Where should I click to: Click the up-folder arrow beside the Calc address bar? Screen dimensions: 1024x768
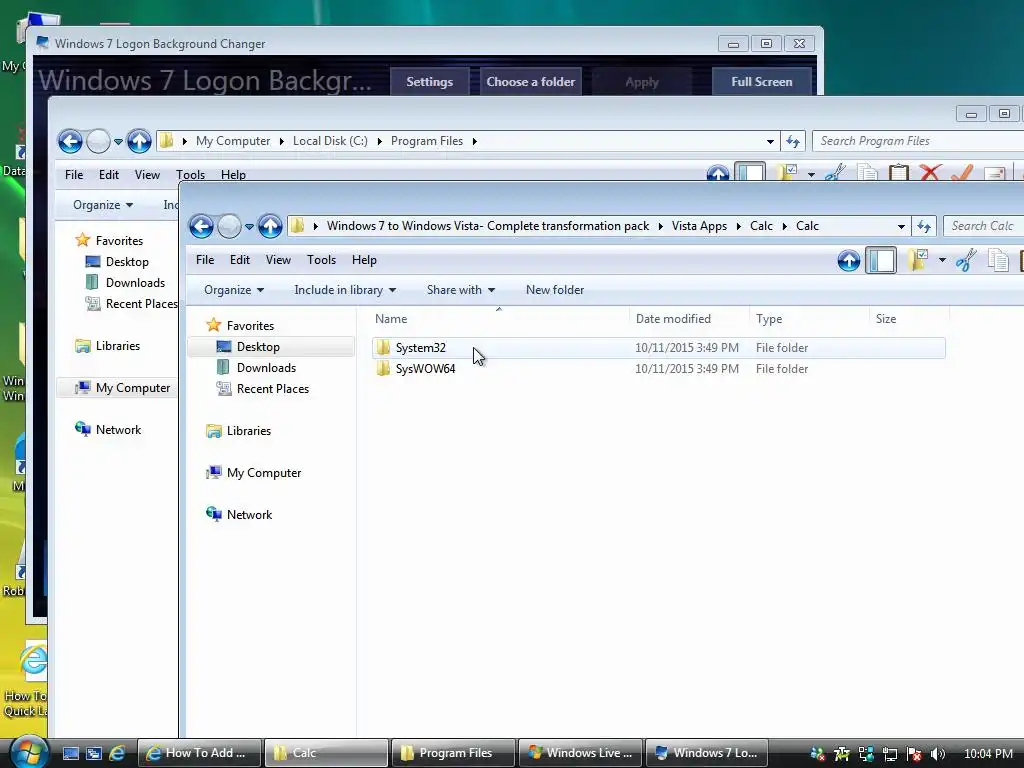(x=270, y=227)
